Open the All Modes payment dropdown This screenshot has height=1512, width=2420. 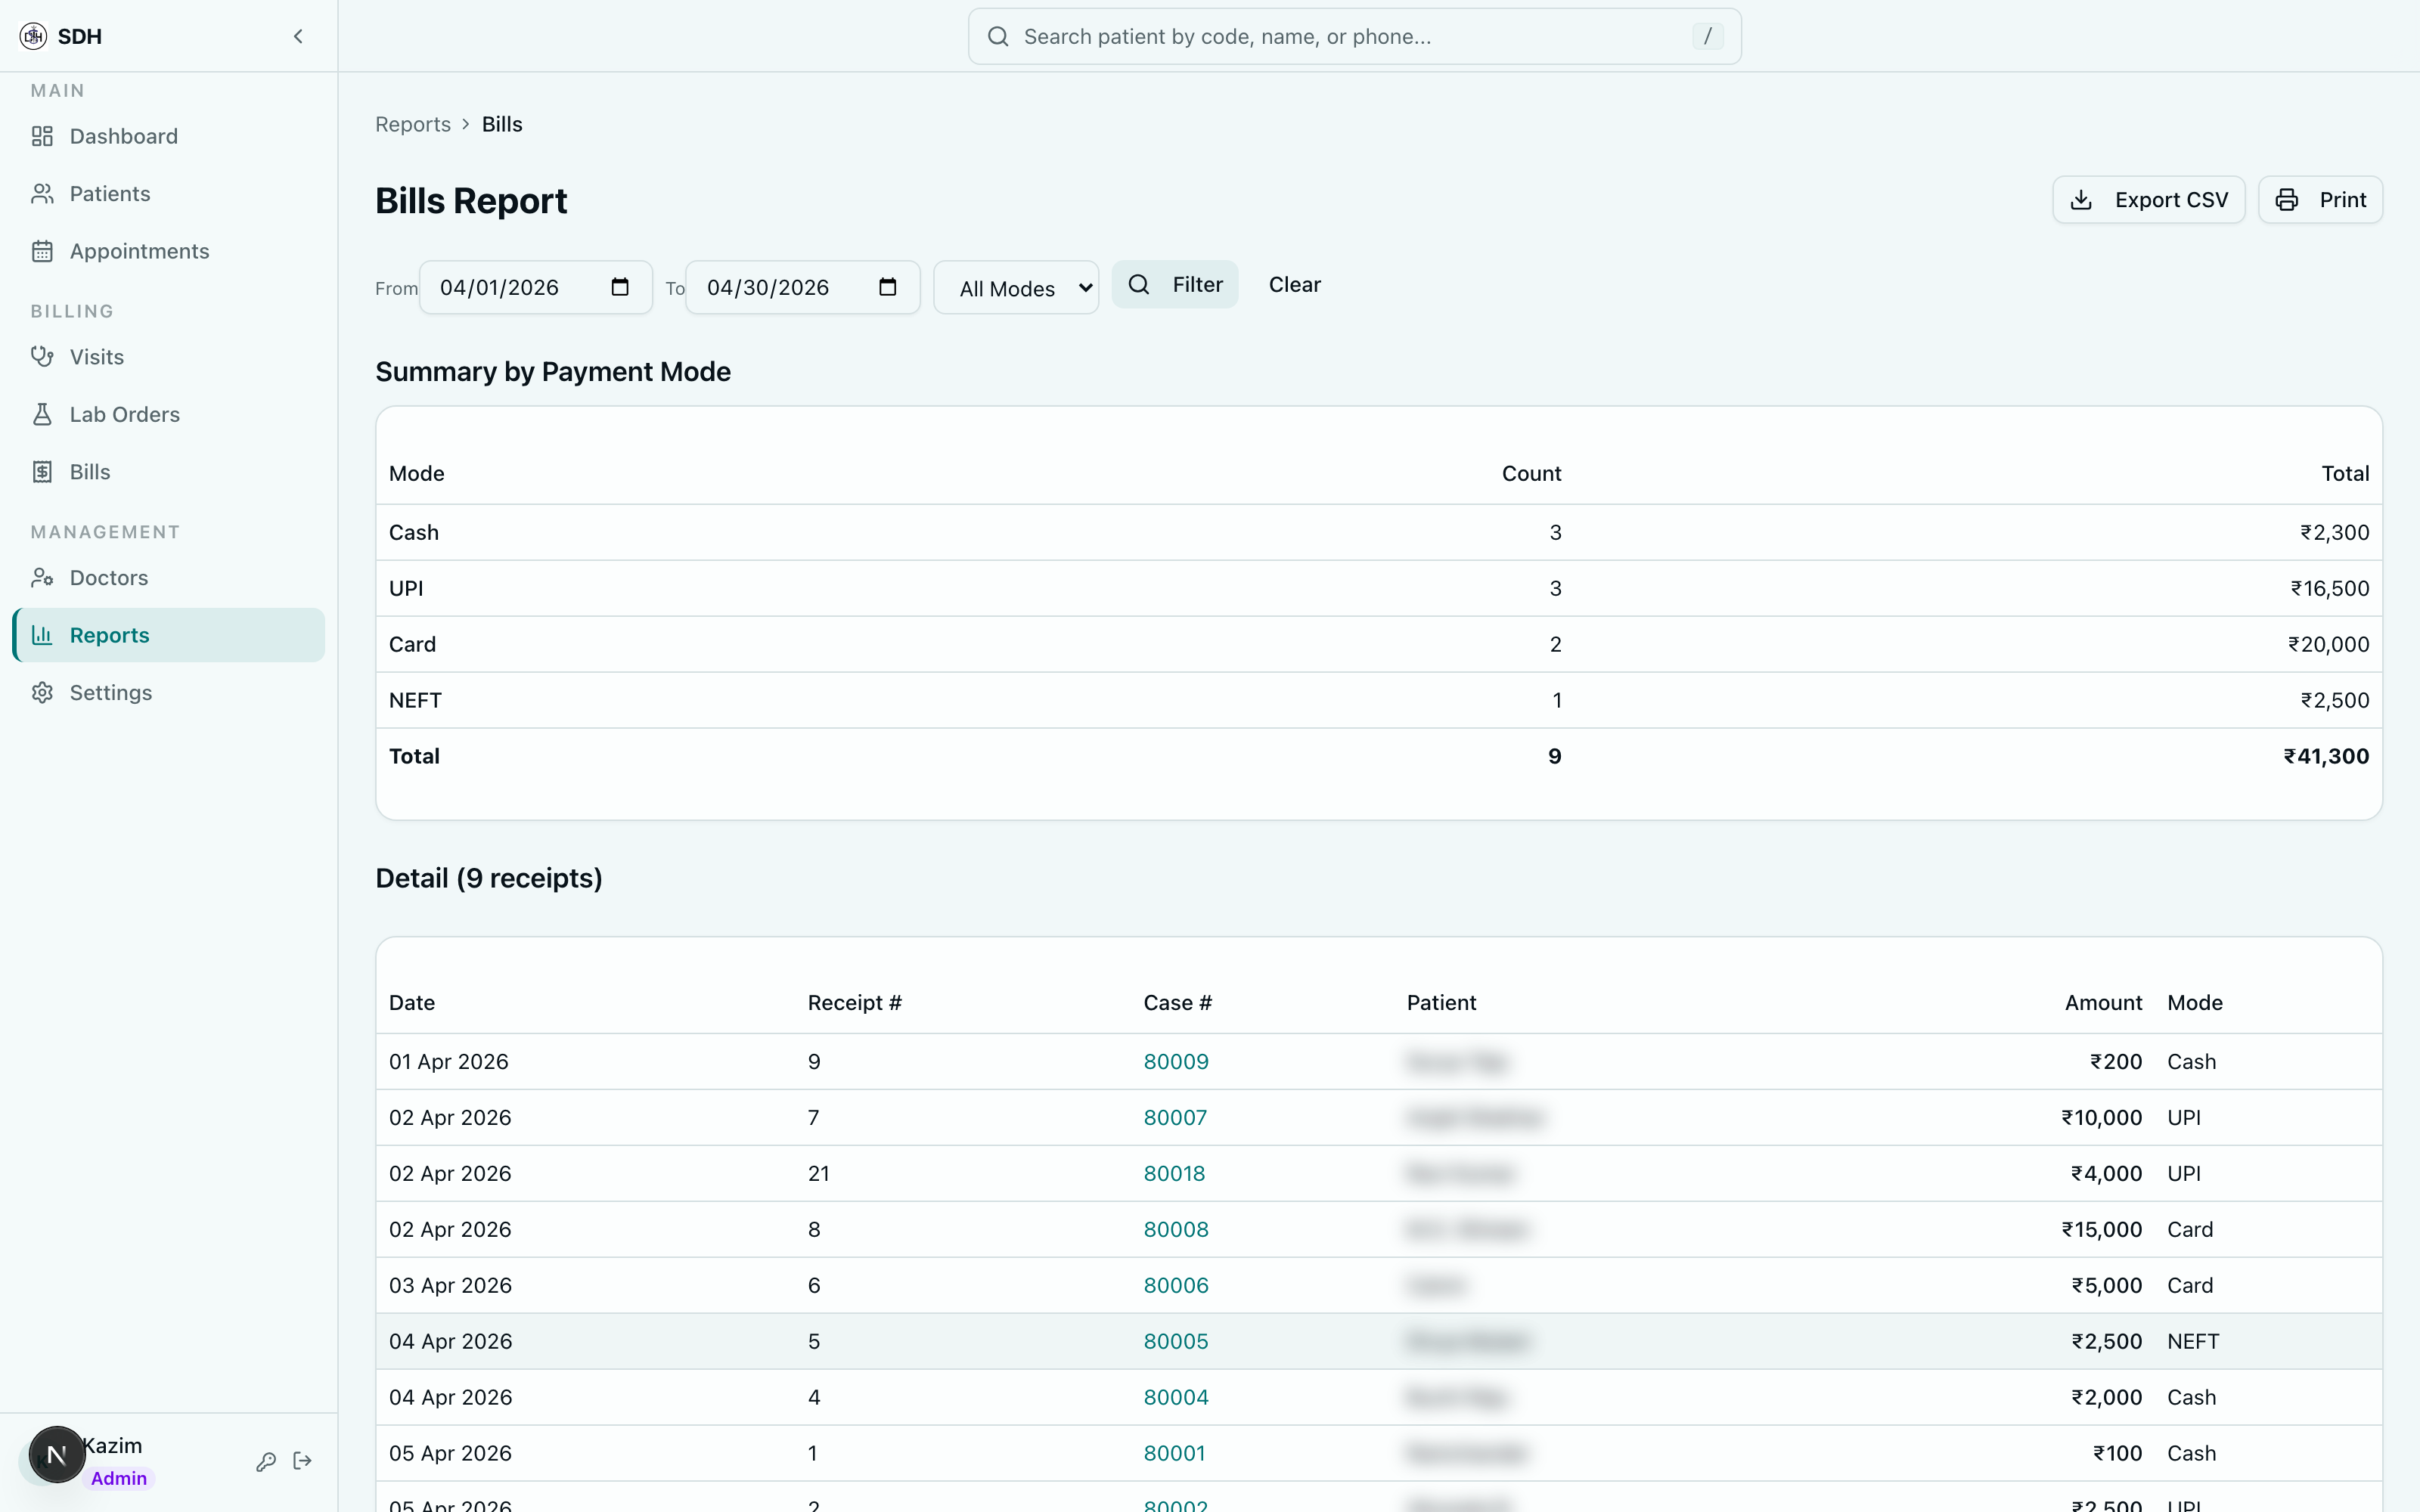point(1016,288)
